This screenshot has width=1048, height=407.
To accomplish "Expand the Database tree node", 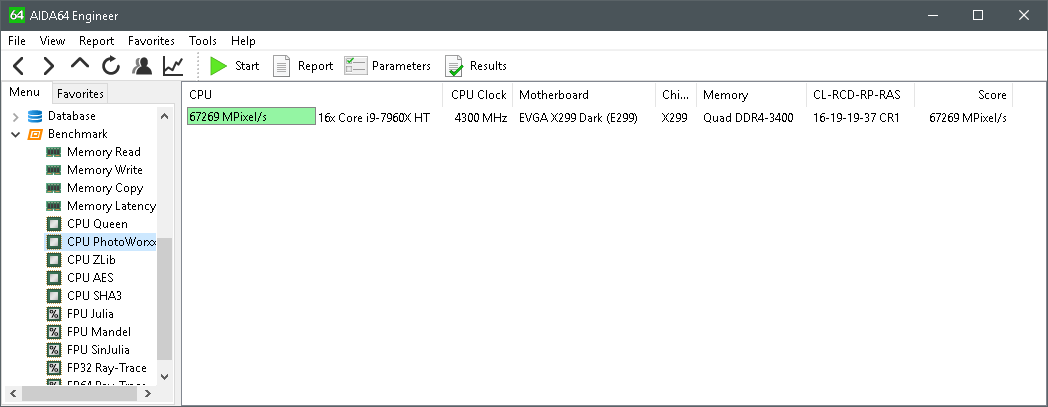I will point(15,117).
